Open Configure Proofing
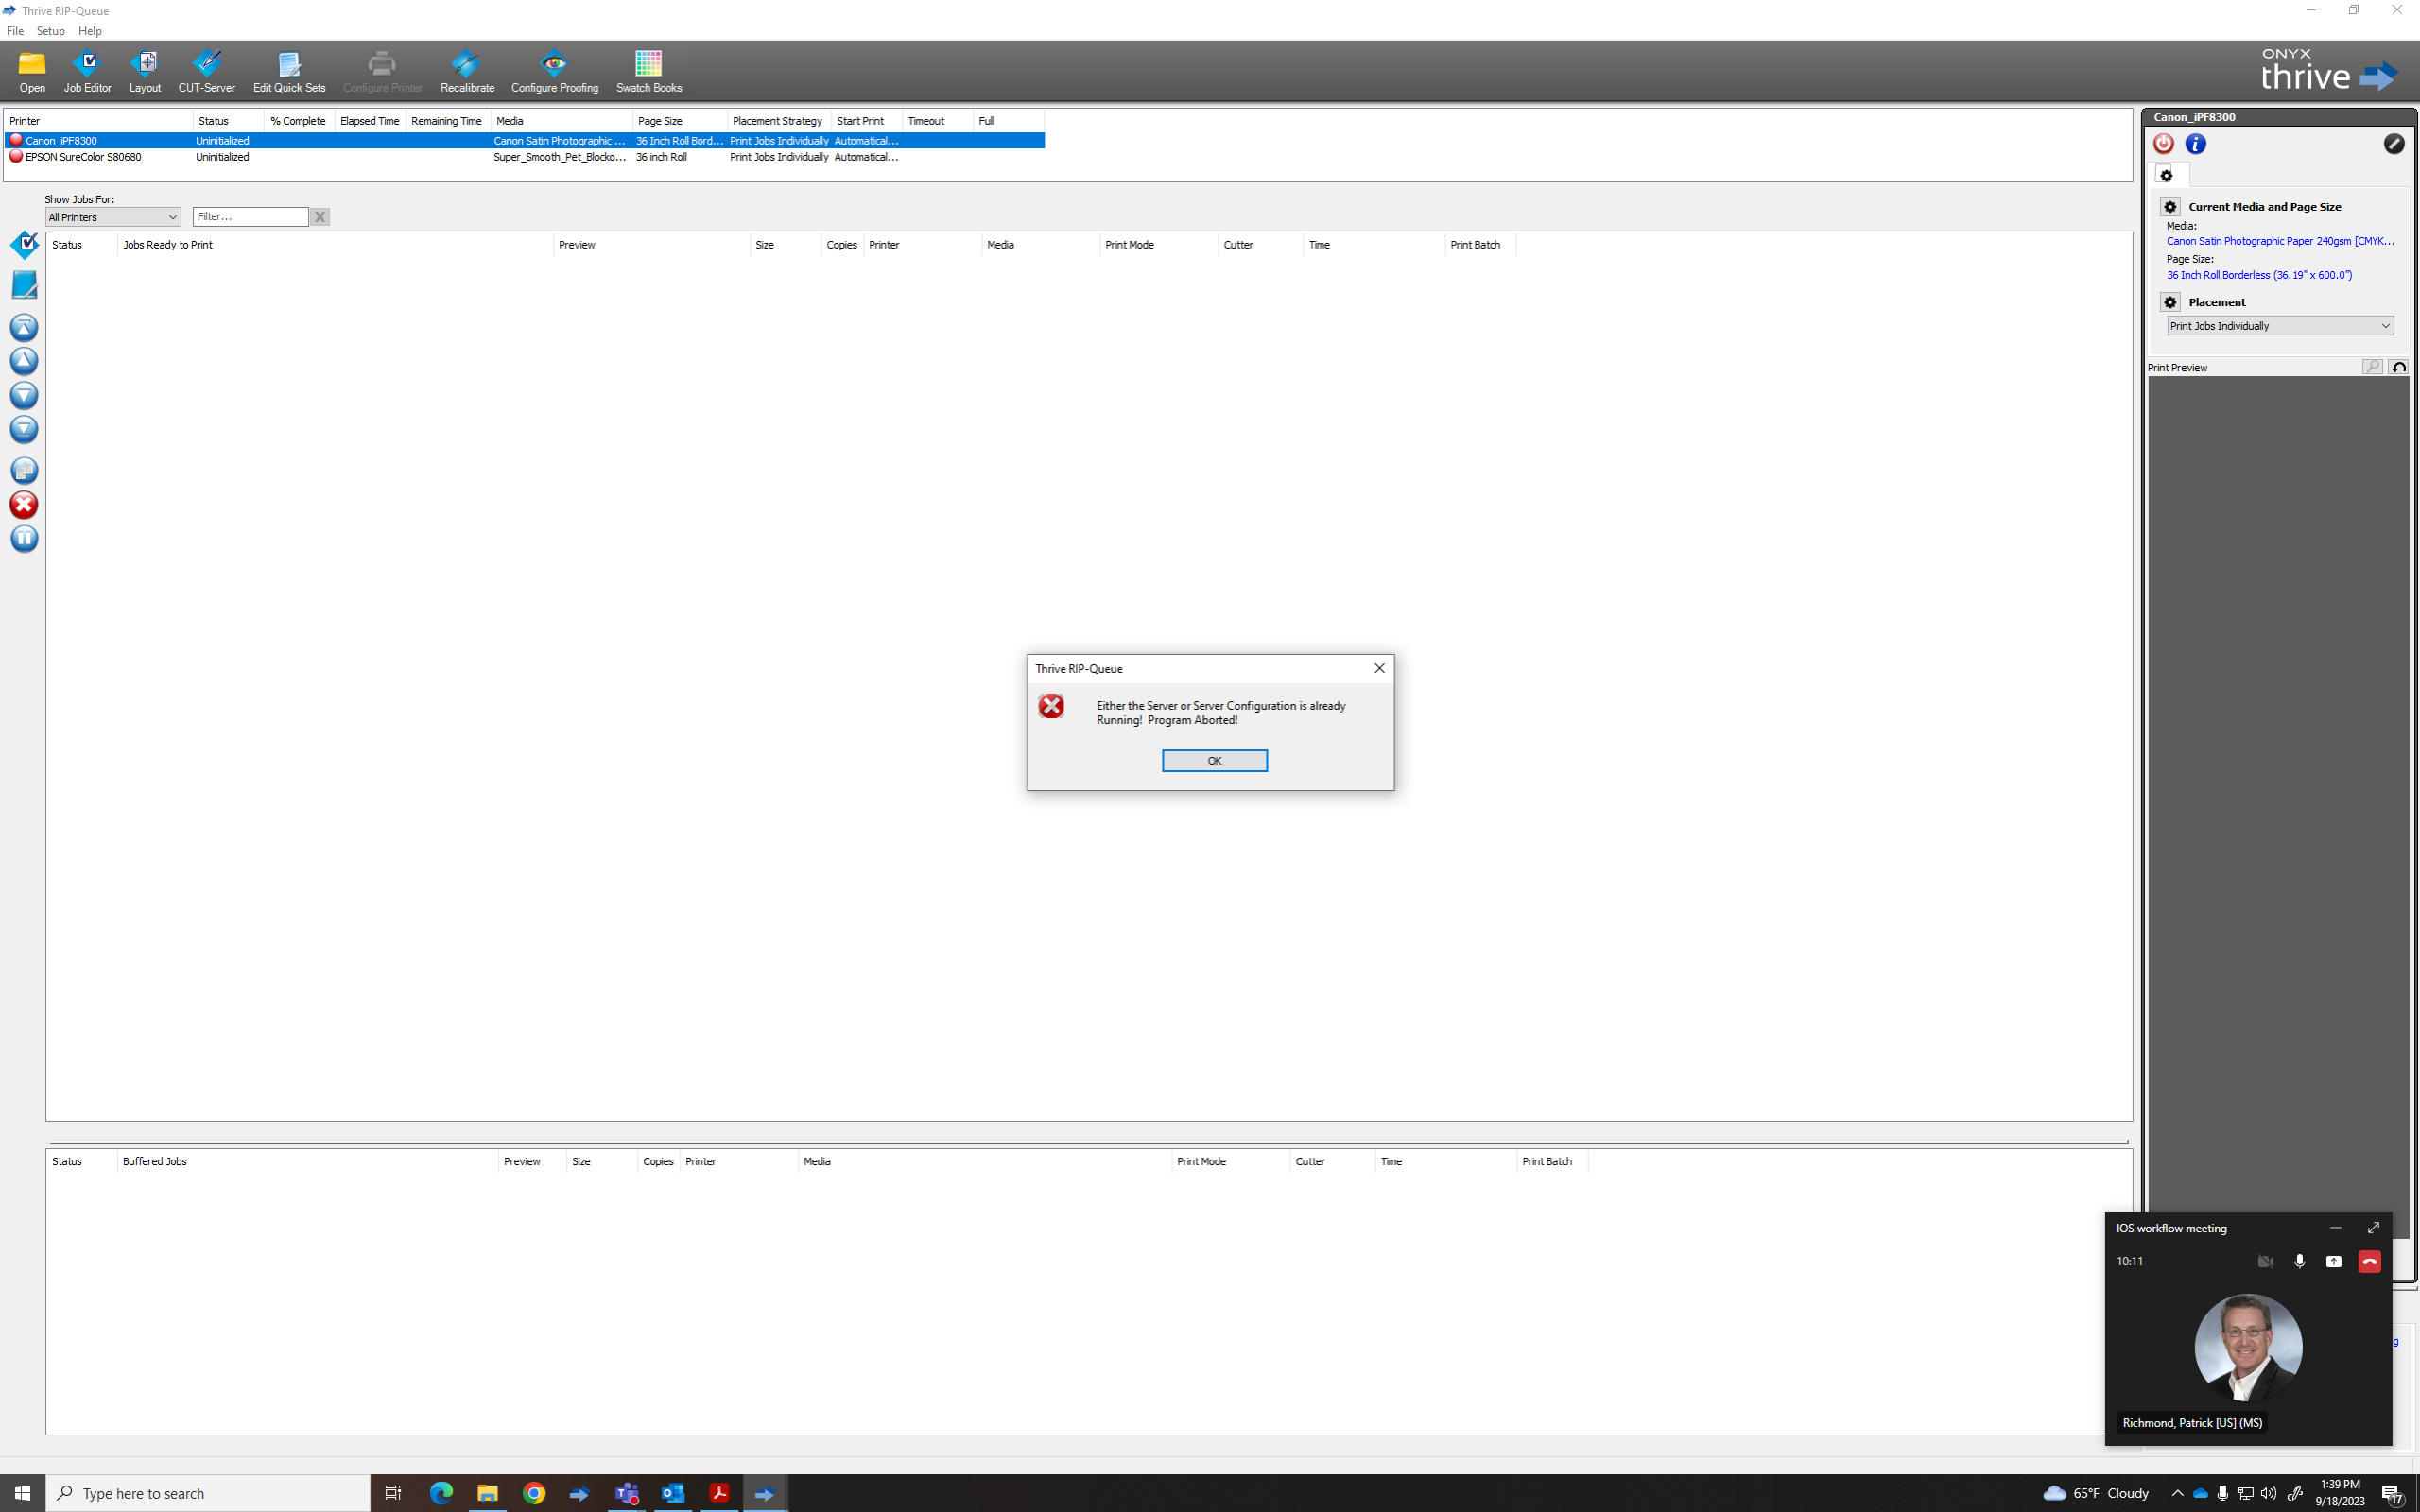The image size is (2420, 1512). 554,72
